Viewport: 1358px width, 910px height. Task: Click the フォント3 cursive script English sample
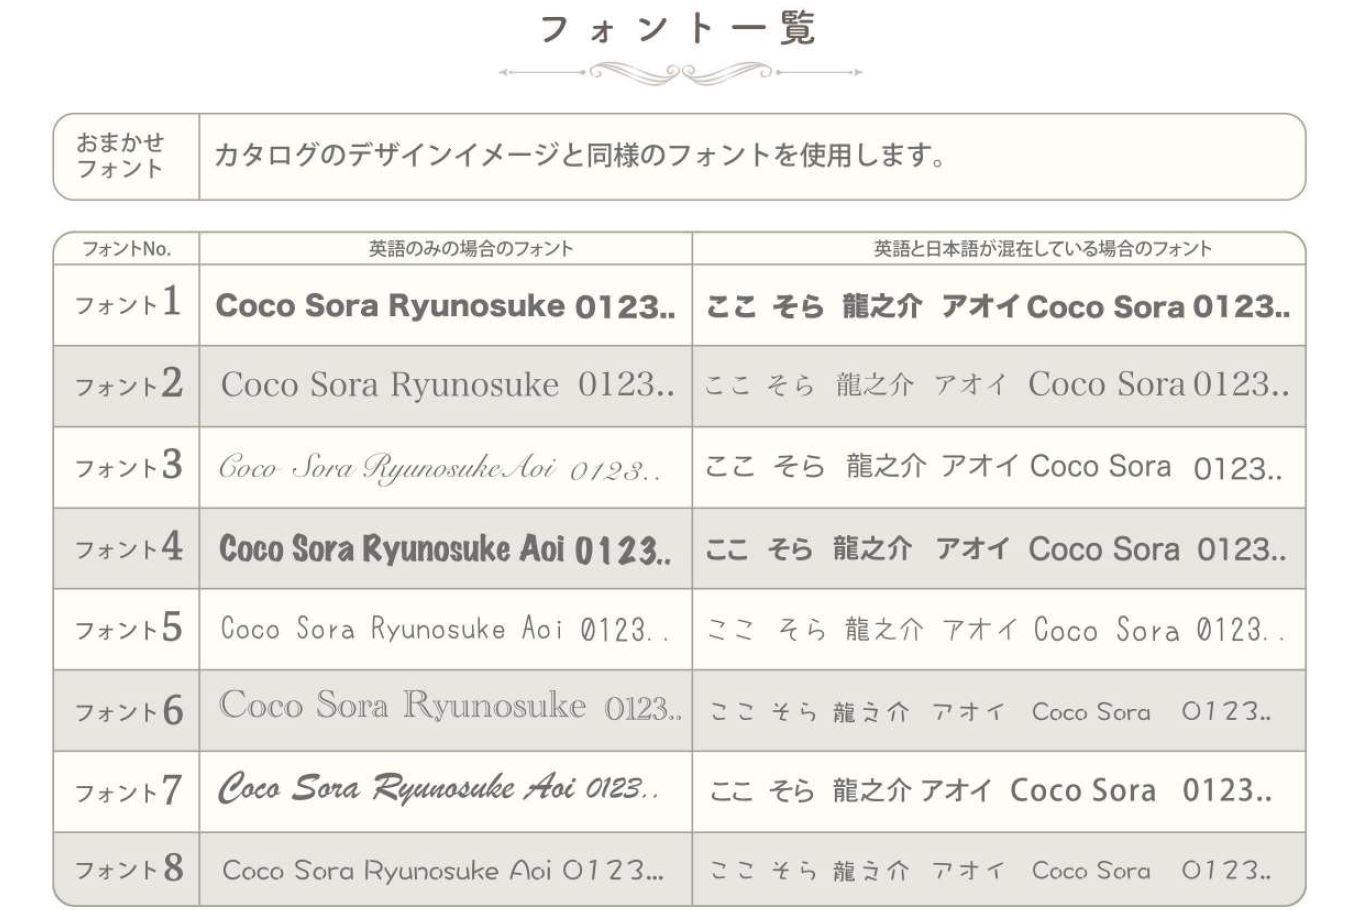440,467
